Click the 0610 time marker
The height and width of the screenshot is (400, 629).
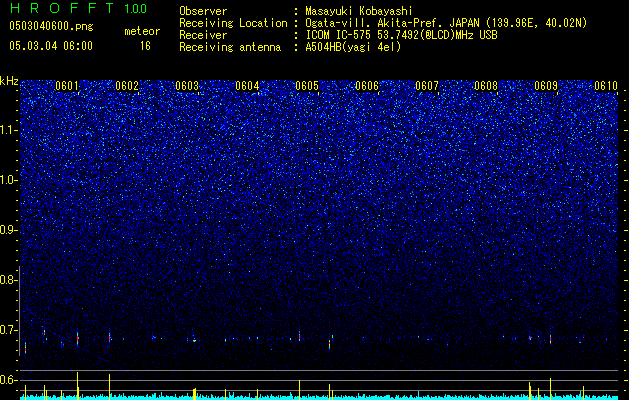[606, 86]
